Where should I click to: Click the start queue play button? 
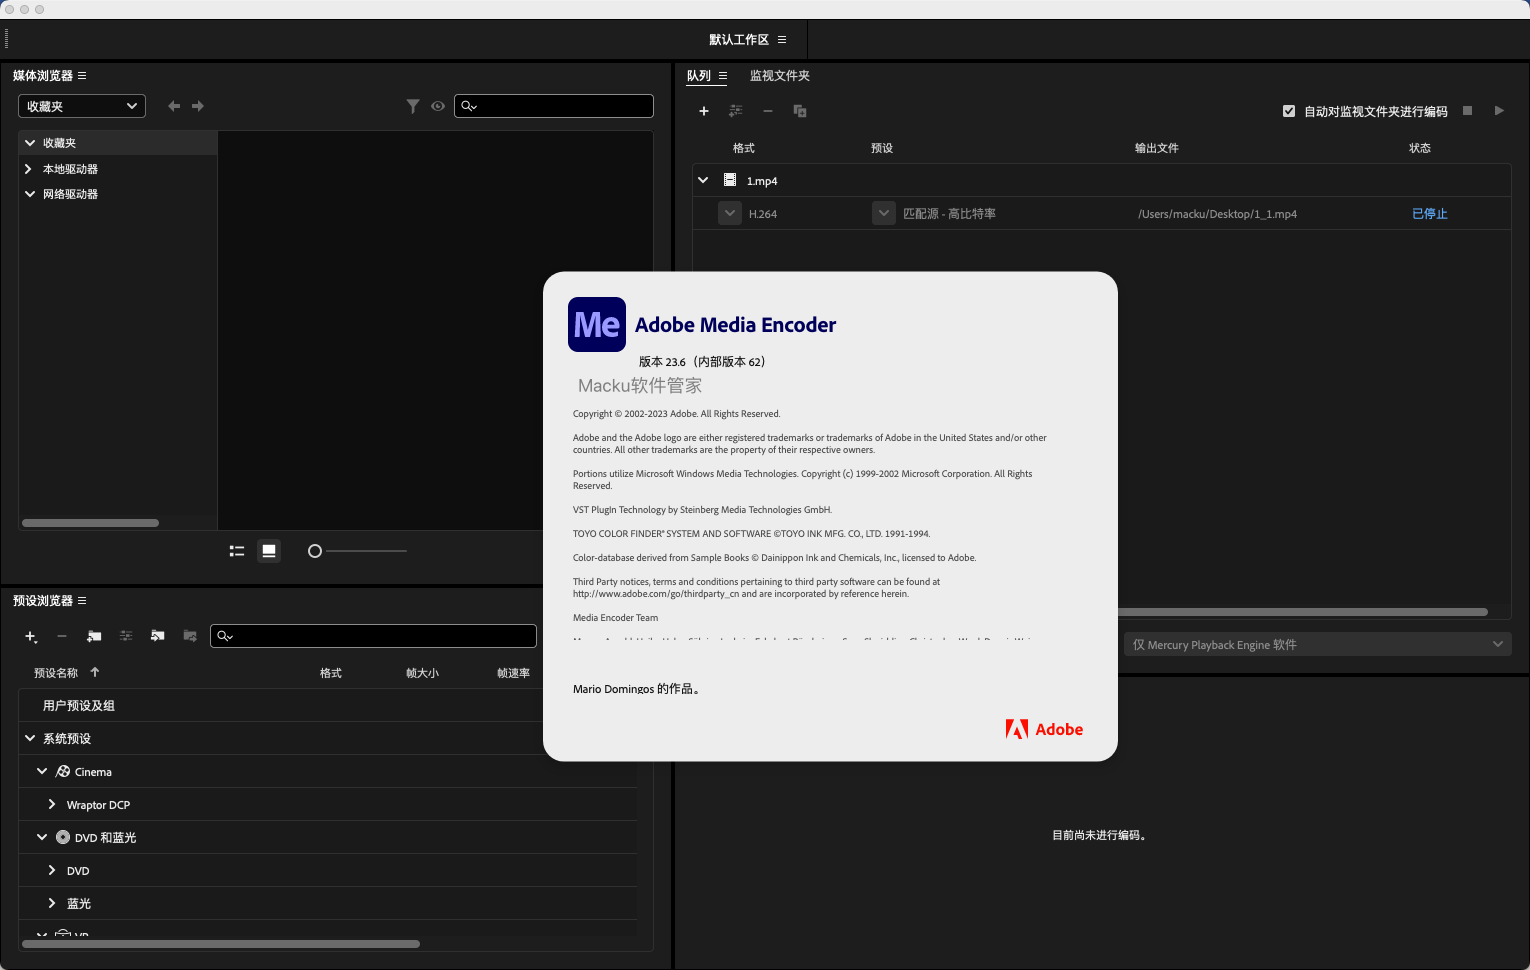click(1499, 111)
